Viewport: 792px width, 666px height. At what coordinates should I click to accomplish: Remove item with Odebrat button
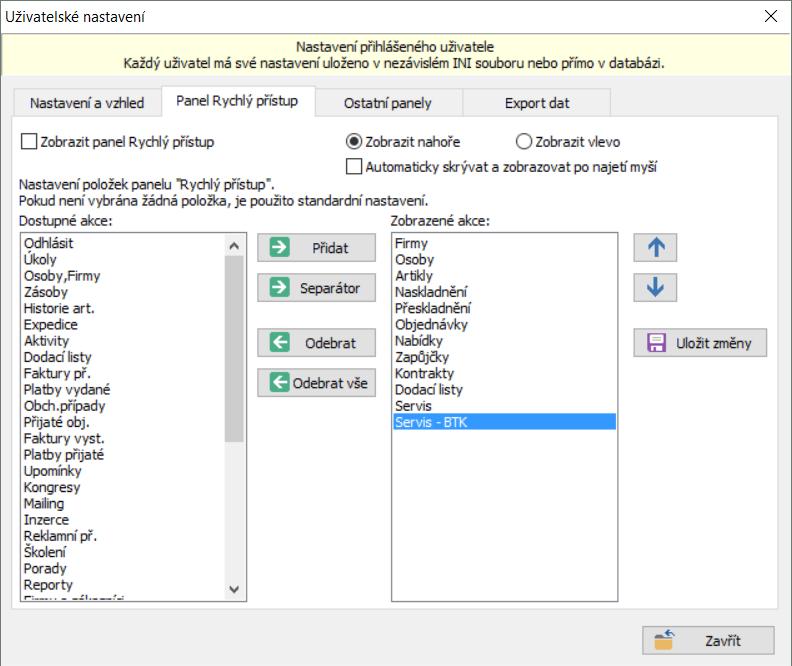pyautogui.click(x=316, y=343)
